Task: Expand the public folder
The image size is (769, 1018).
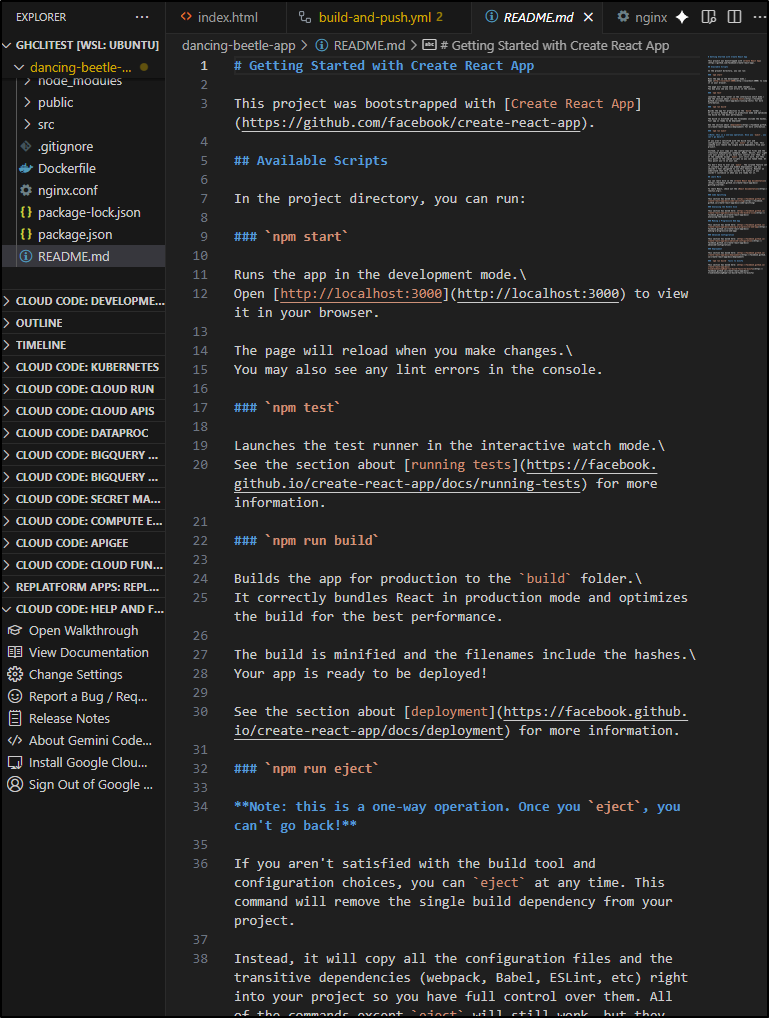Action: click(x=55, y=103)
